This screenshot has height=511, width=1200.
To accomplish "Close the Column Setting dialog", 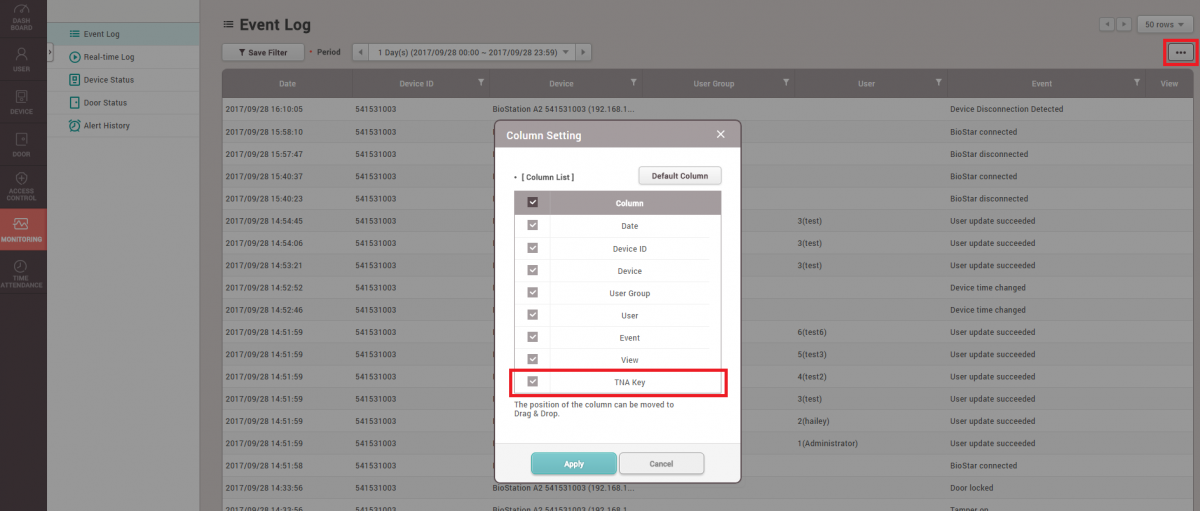I will (720, 134).
